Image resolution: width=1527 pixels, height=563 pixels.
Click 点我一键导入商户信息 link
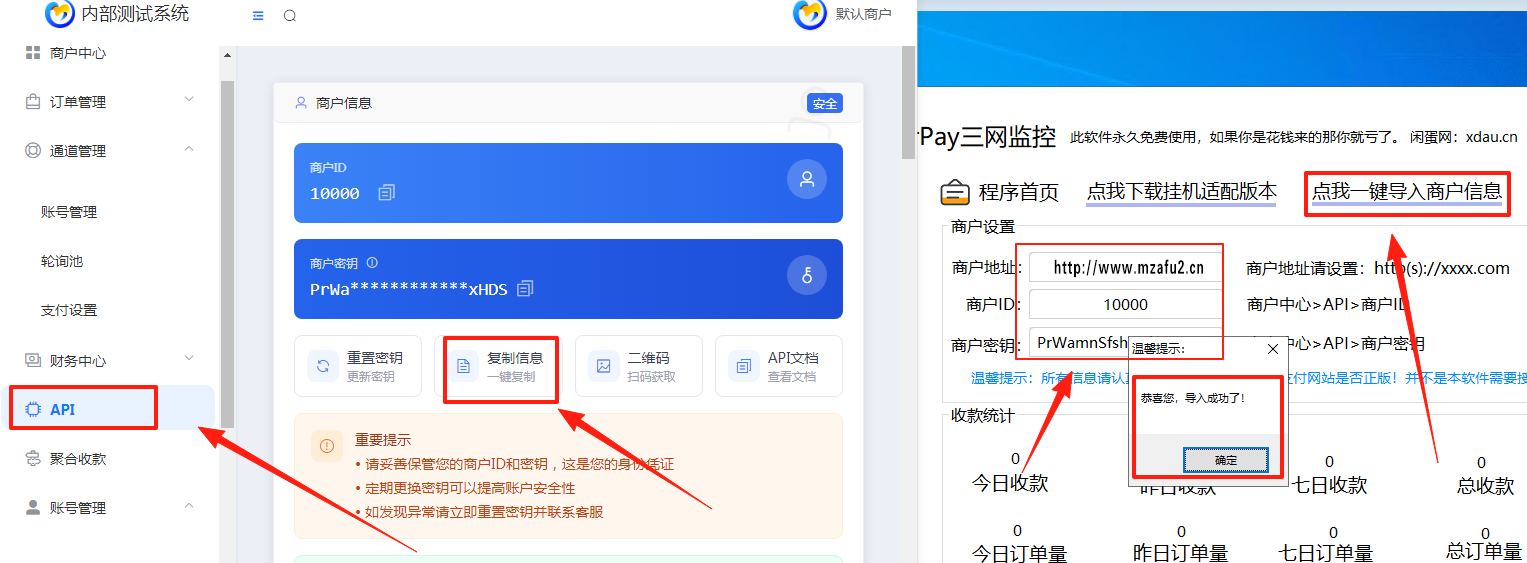tap(1407, 192)
